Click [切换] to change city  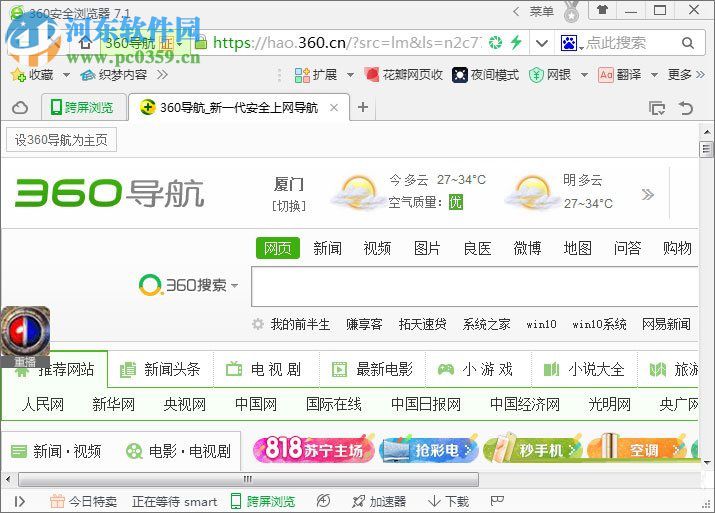289,206
